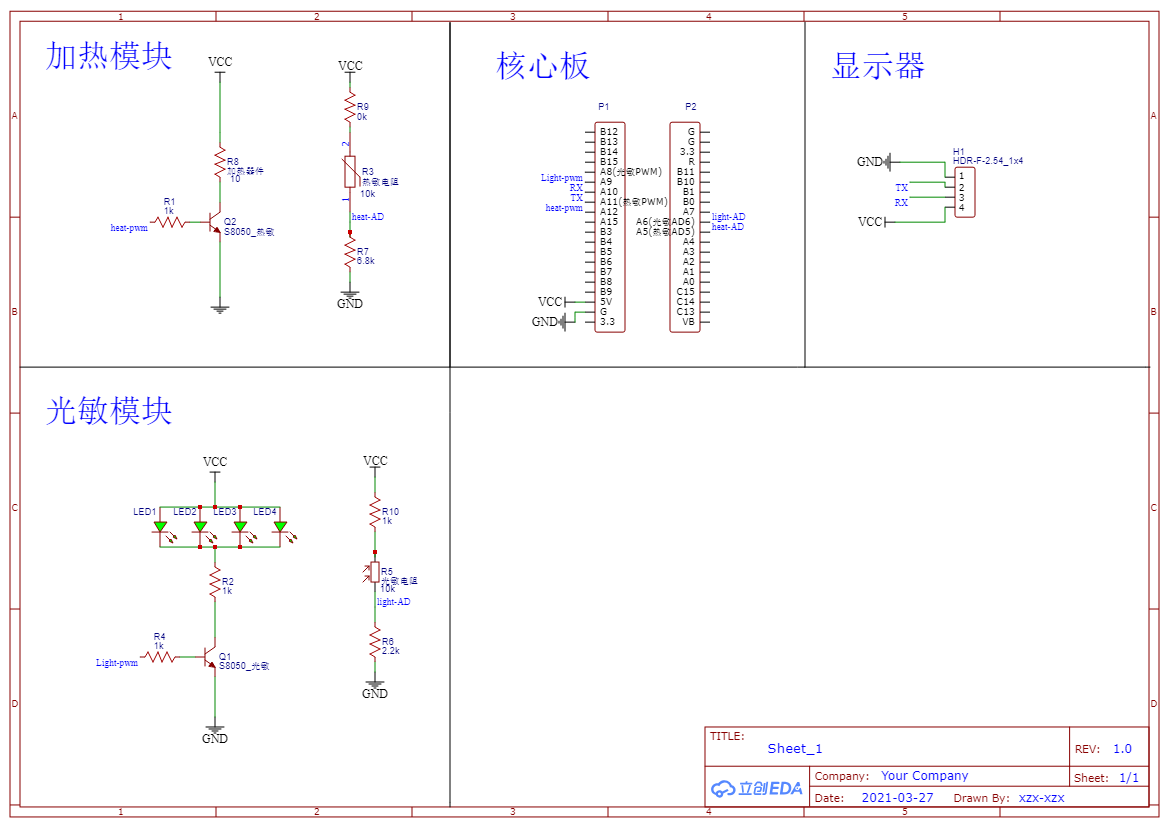Image resolution: width=1169 pixels, height=828 pixels.
Task: Select resistor R4 1k symbol
Action: click(x=159, y=657)
